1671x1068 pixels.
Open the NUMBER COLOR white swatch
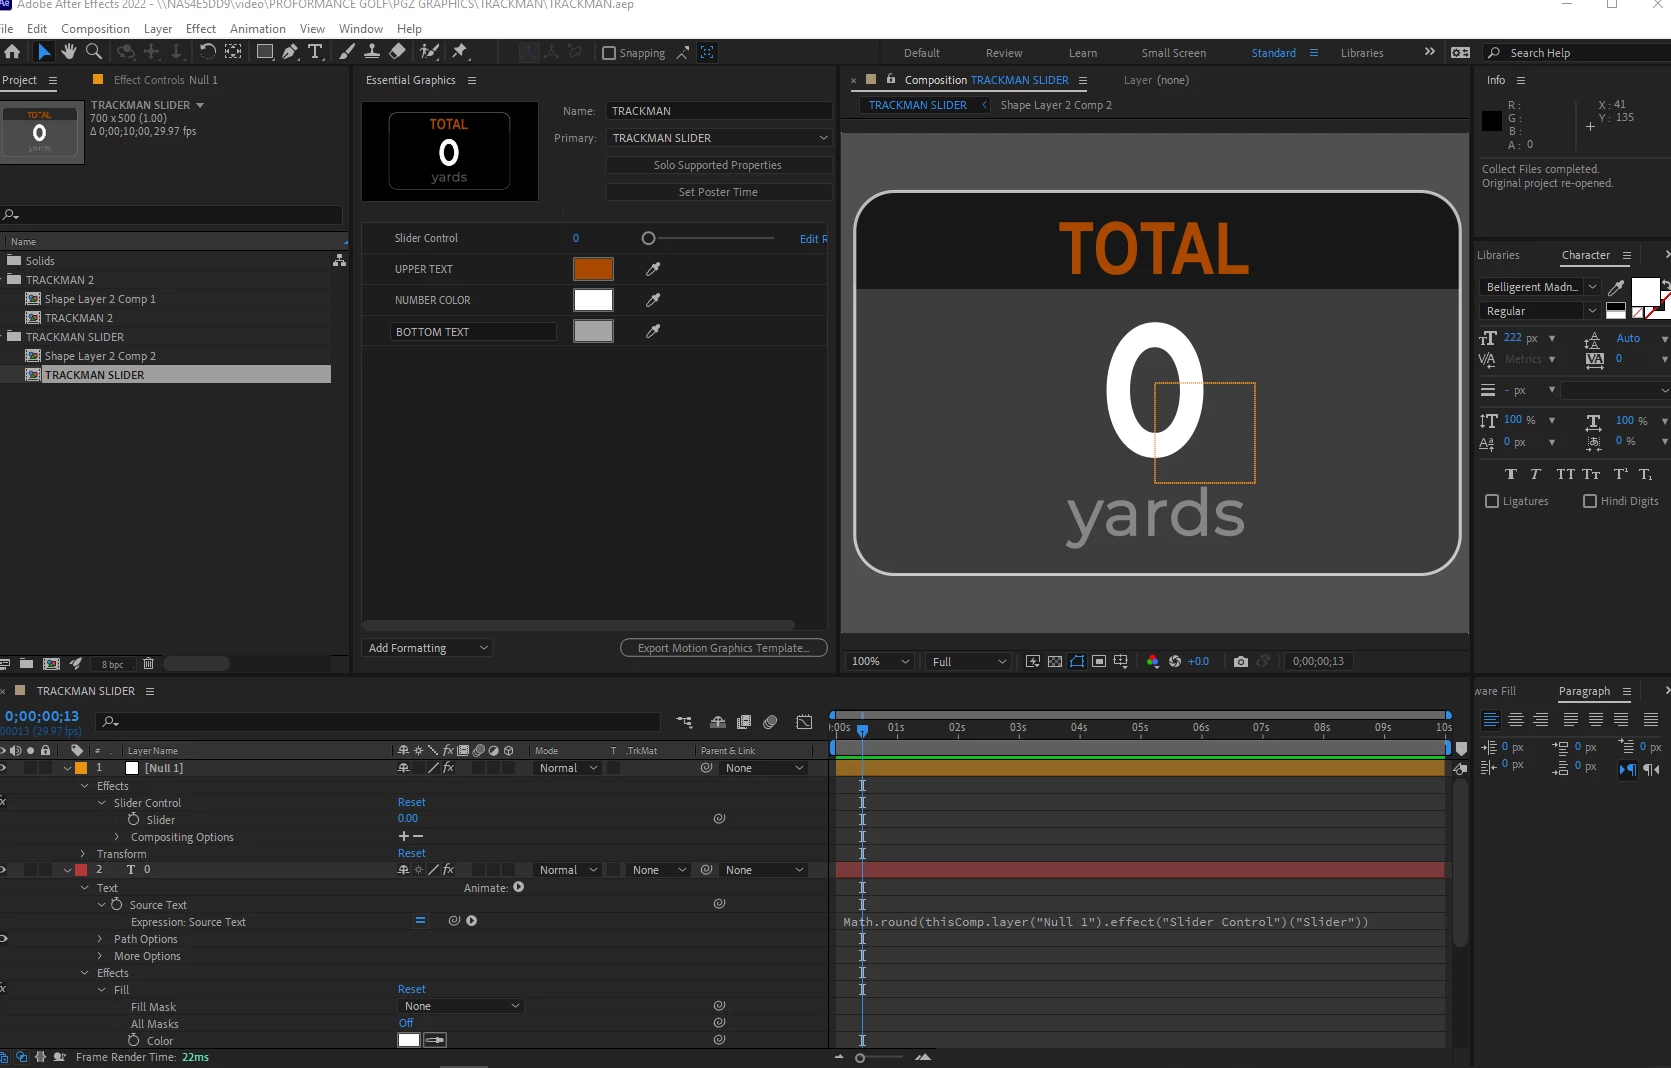593,300
